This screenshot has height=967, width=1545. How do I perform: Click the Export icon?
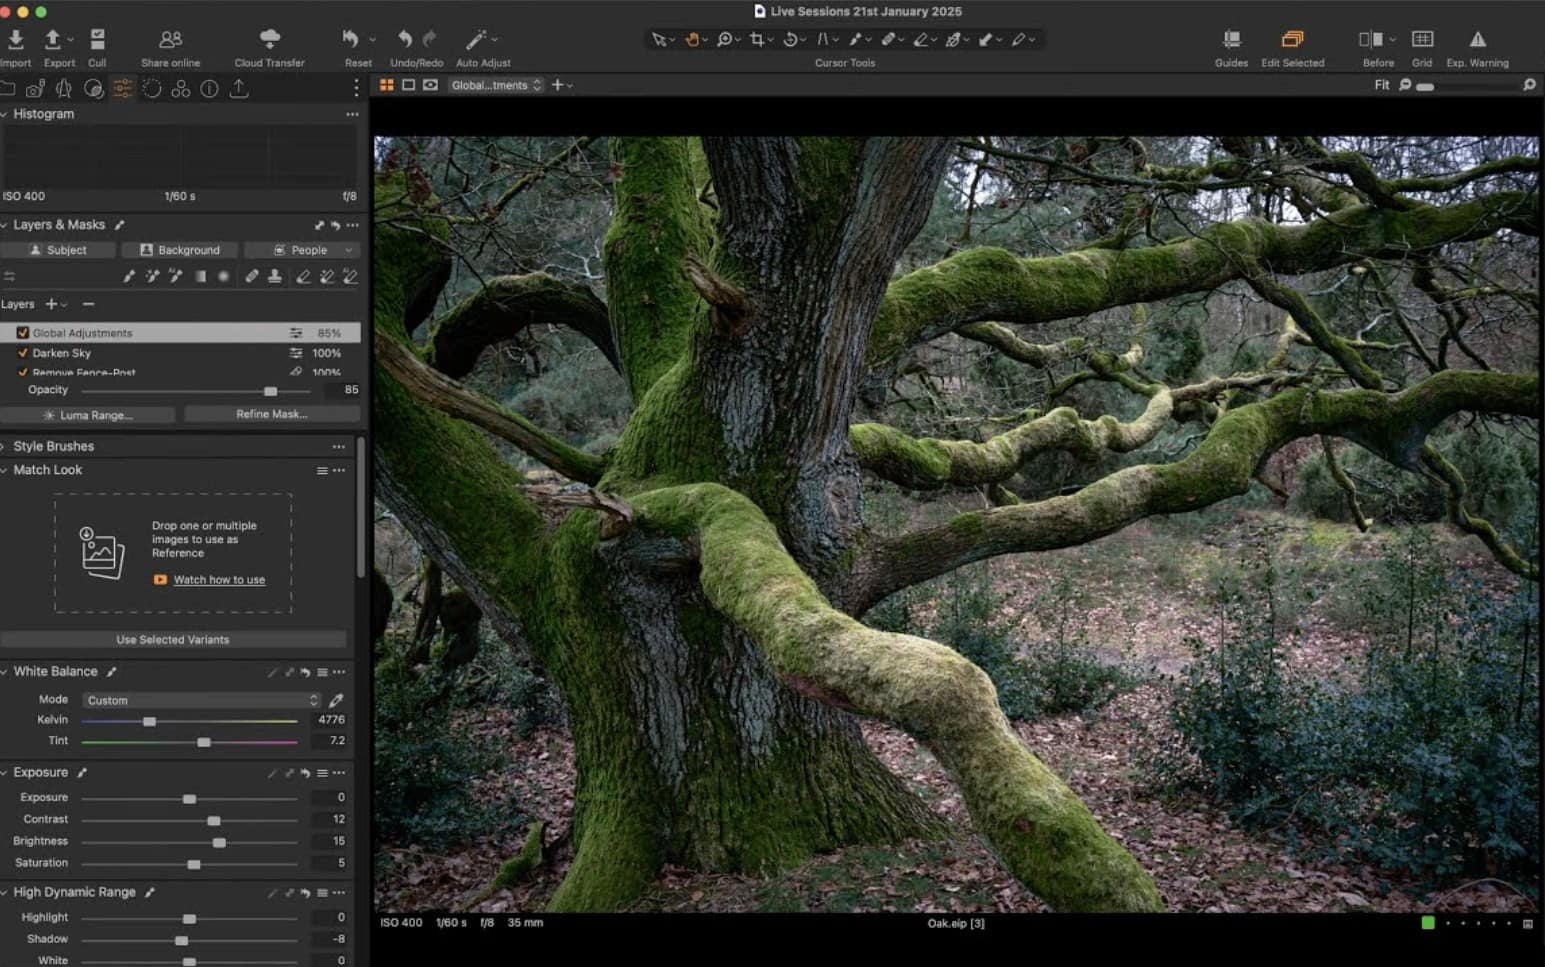tap(53, 40)
